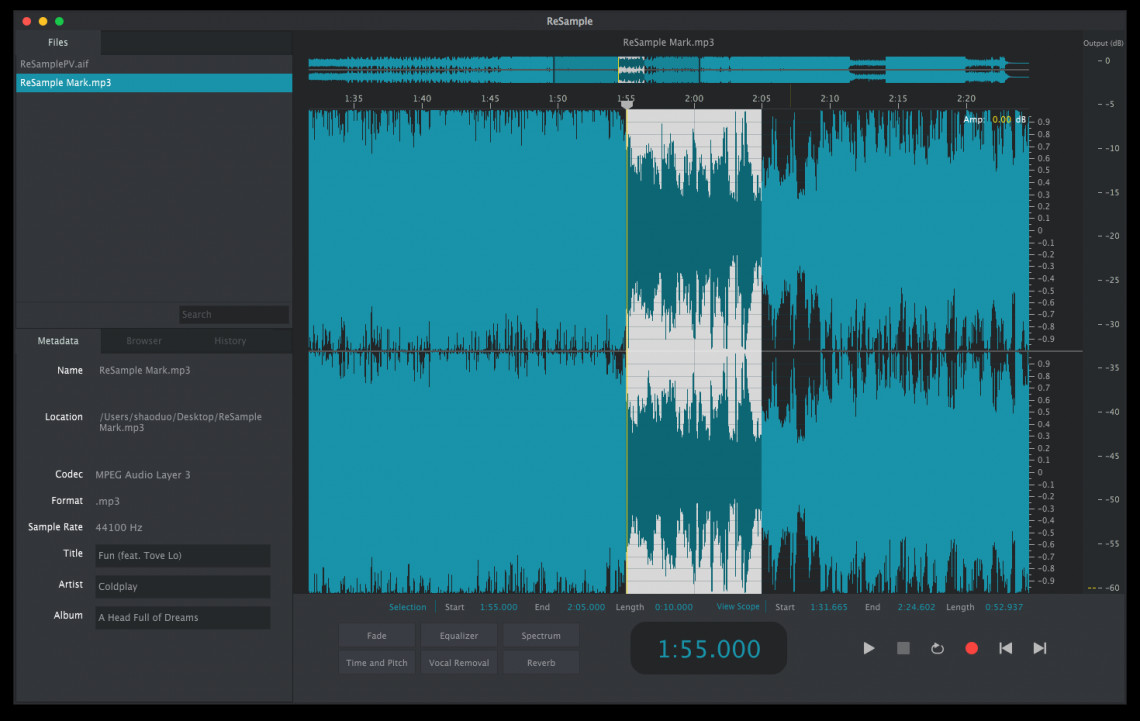Click the file Search field
The width and height of the screenshot is (1140, 721).
tap(234, 315)
